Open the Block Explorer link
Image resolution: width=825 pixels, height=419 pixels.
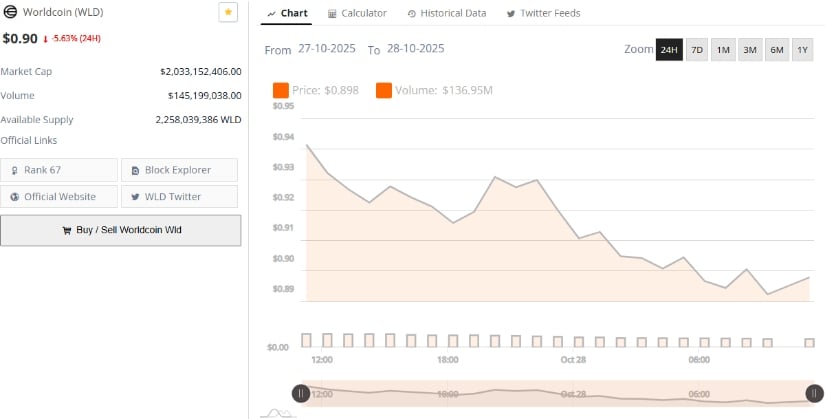pos(179,170)
